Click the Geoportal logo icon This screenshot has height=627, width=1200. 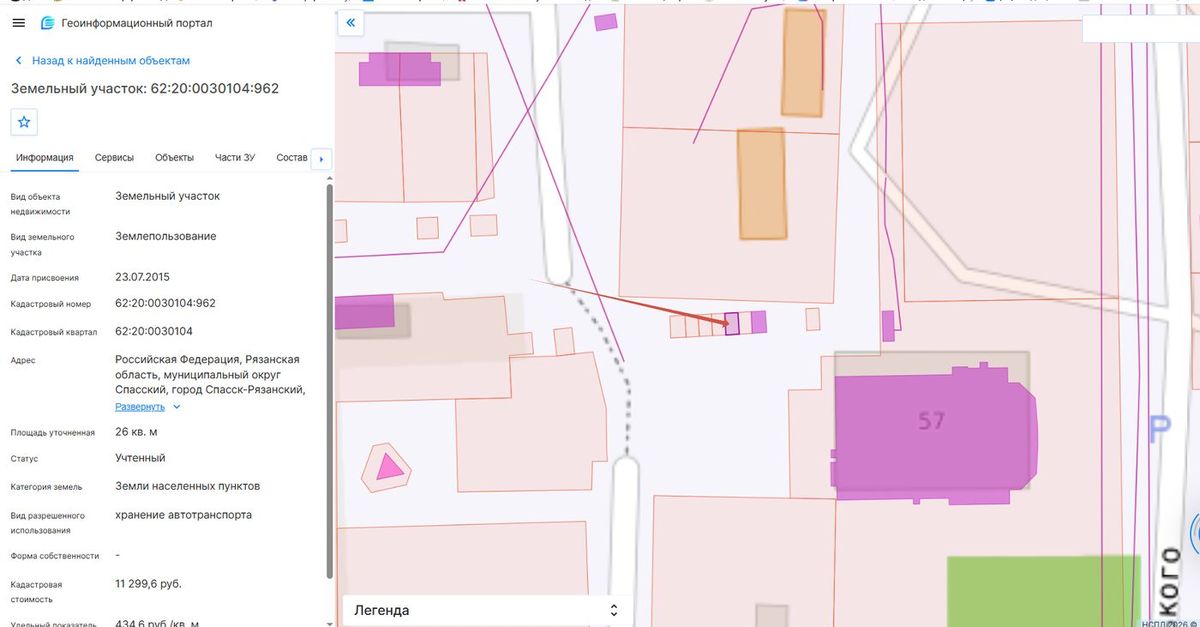pyautogui.click(x=47, y=23)
